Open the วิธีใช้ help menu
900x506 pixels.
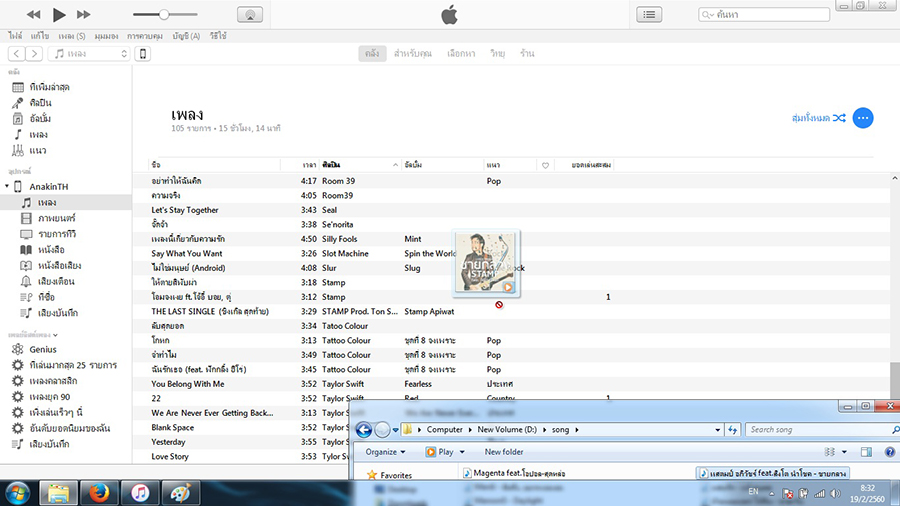(218, 36)
